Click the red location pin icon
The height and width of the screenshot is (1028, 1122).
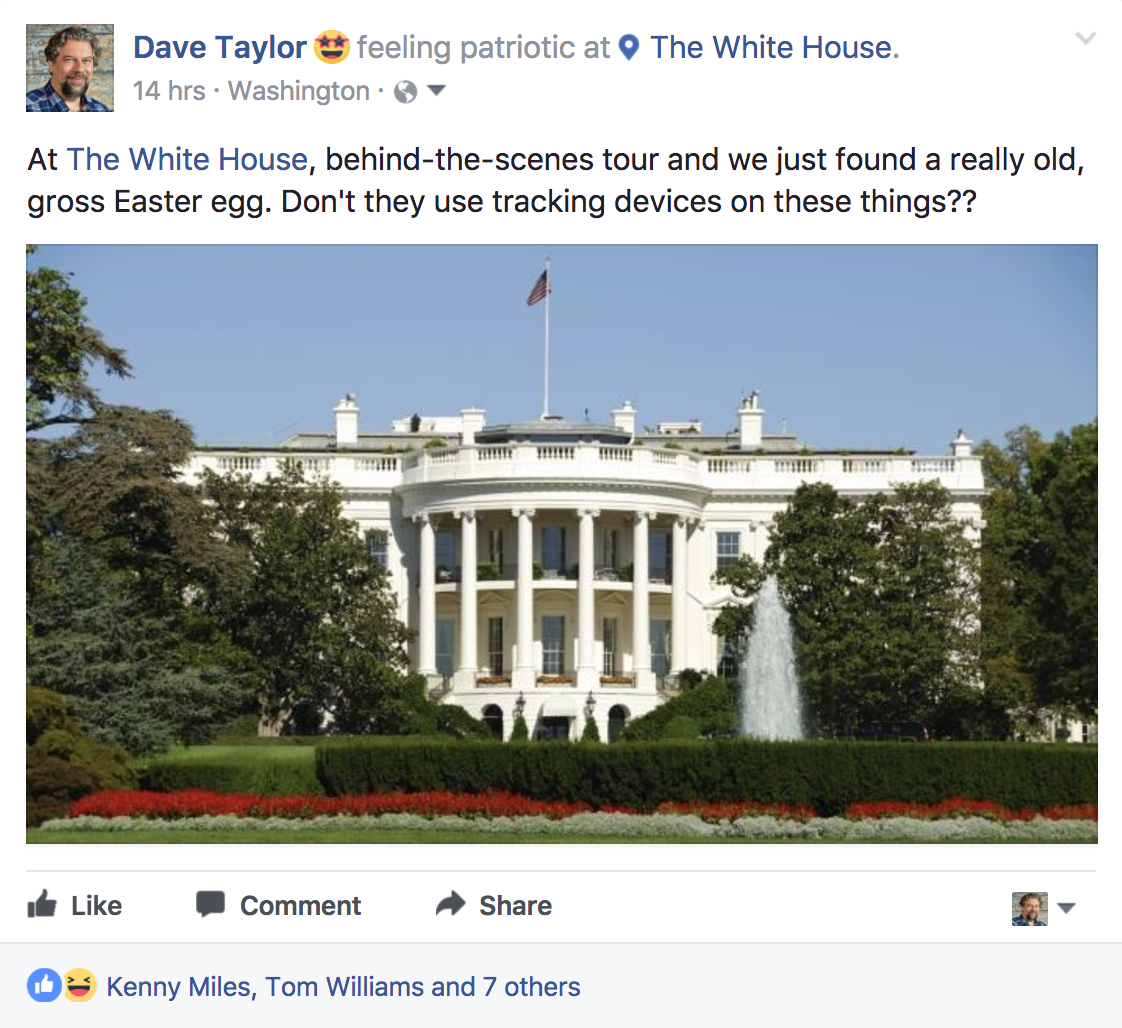pyautogui.click(x=629, y=47)
